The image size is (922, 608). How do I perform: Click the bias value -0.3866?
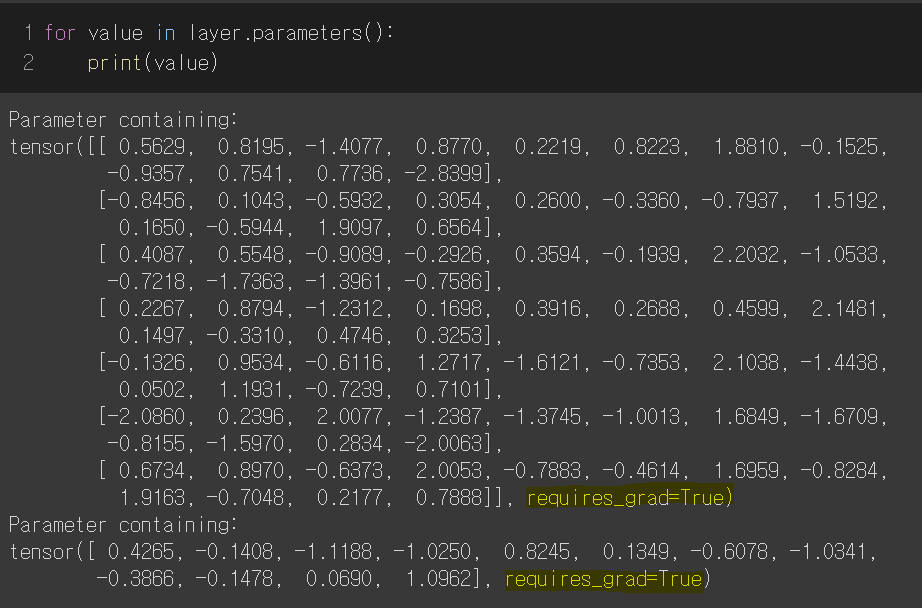pyautogui.click(x=135, y=579)
